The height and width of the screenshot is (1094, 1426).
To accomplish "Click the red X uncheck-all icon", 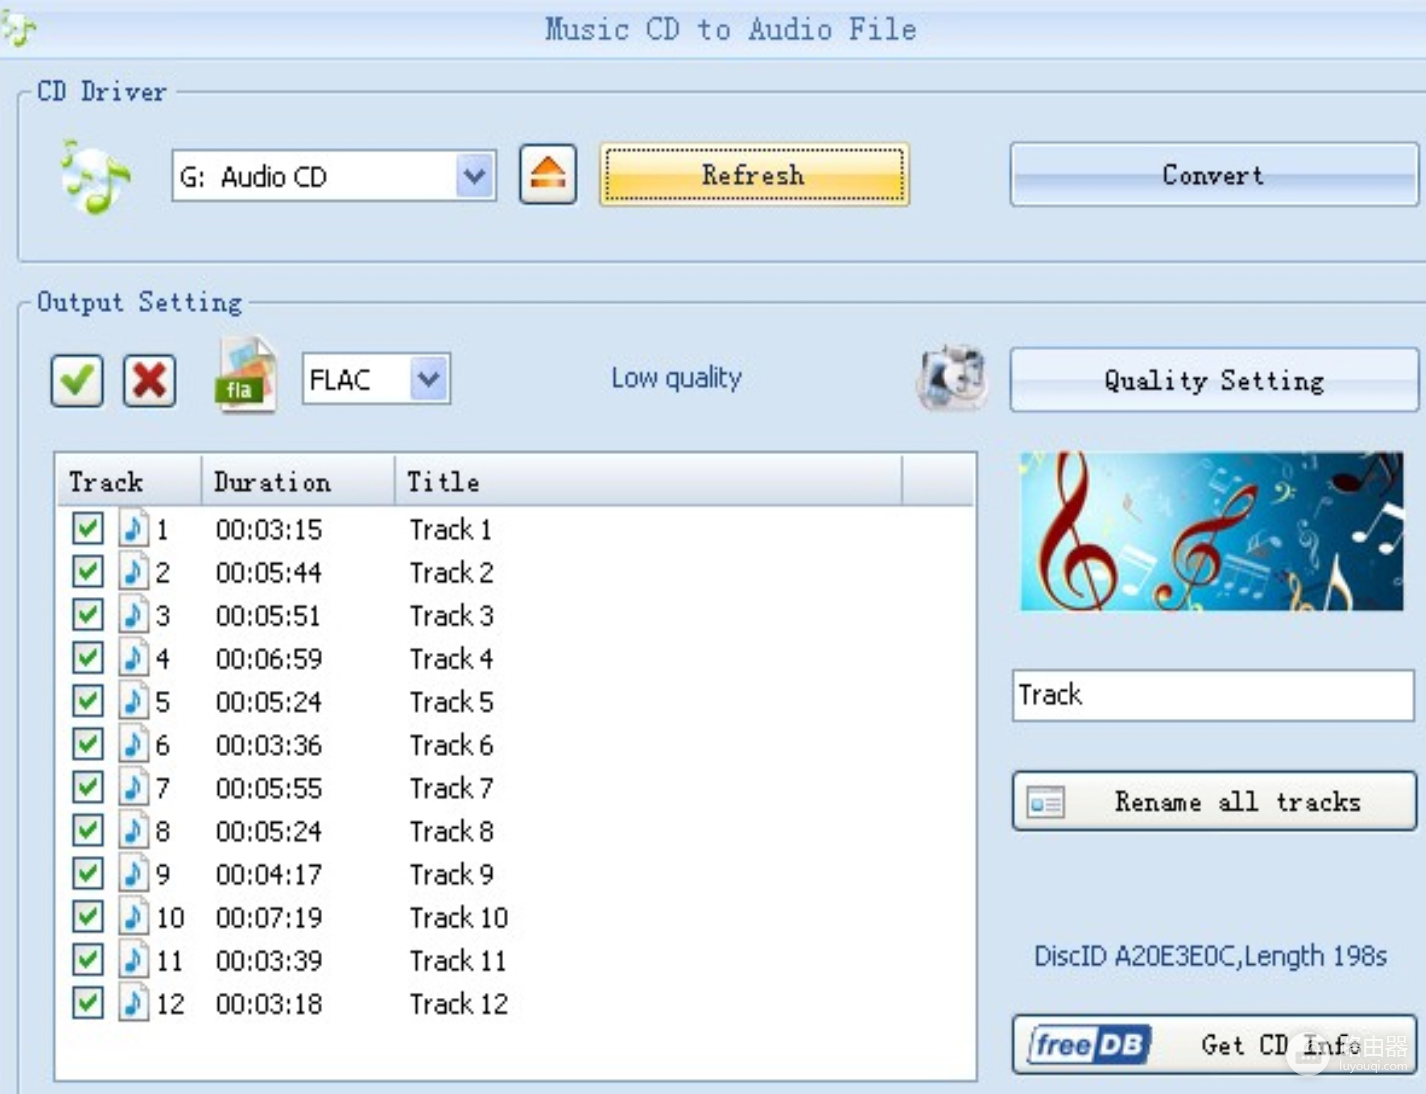I will pyautogui.click(x=150, y=380).
